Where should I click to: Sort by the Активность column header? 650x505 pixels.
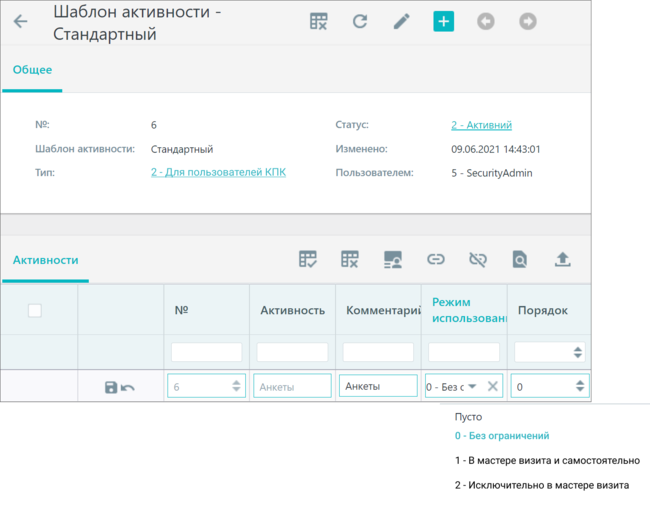click(292, 310)
